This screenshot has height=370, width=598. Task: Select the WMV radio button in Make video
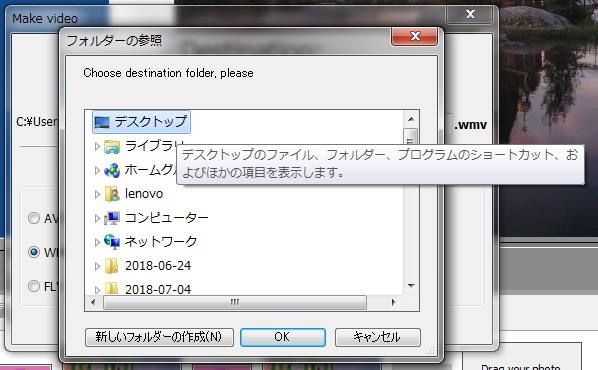[34, 252]
